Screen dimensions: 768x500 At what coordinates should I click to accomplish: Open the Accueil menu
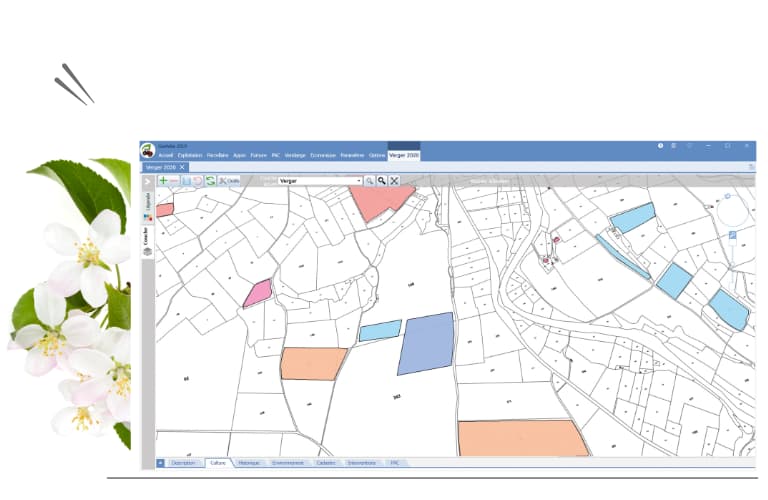point(166,155)
